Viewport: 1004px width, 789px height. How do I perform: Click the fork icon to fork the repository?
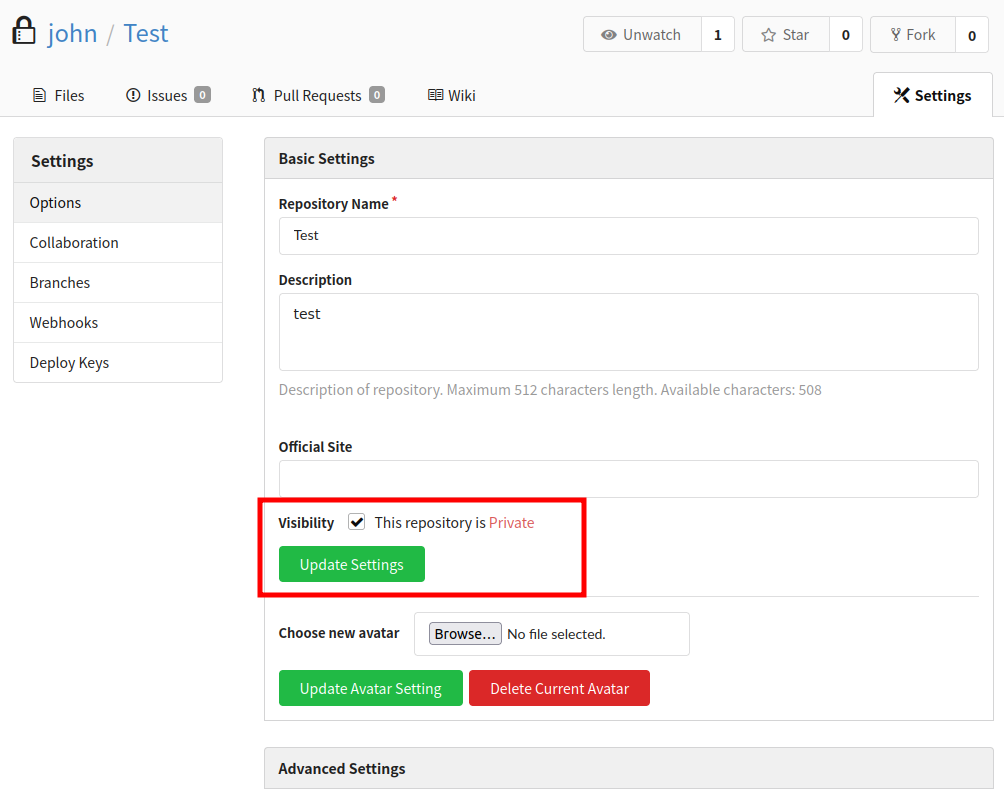click(894, 35)
